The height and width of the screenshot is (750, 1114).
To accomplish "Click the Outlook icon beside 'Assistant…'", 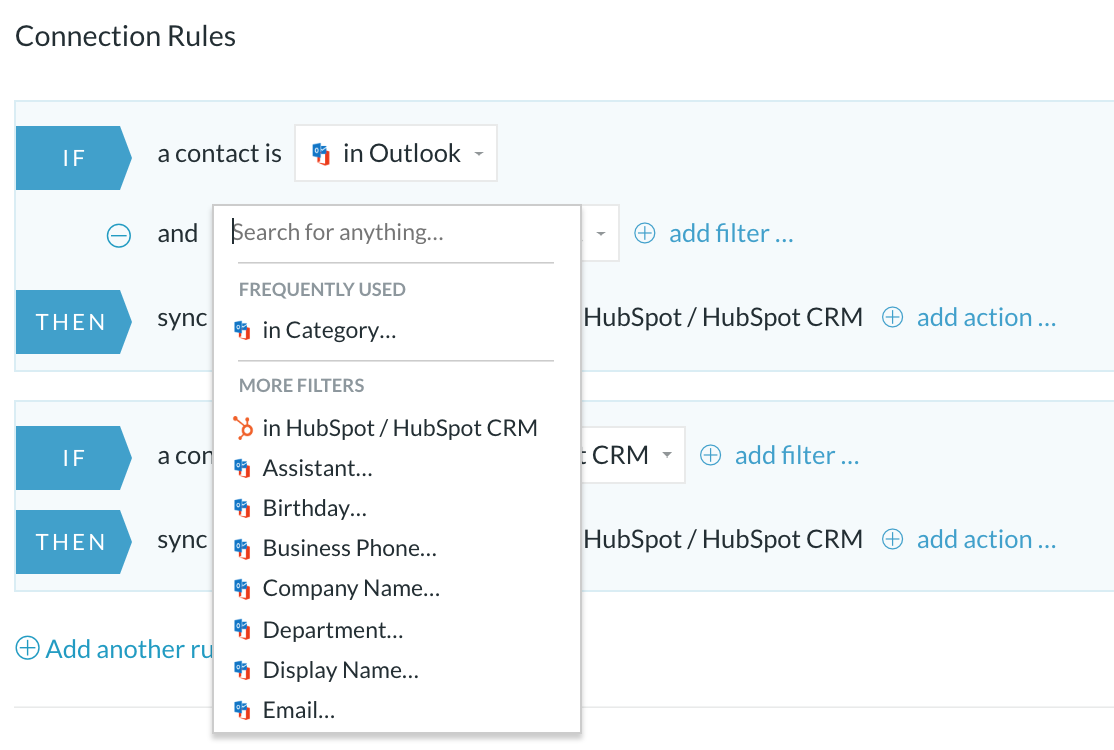I will coord(243,468).
